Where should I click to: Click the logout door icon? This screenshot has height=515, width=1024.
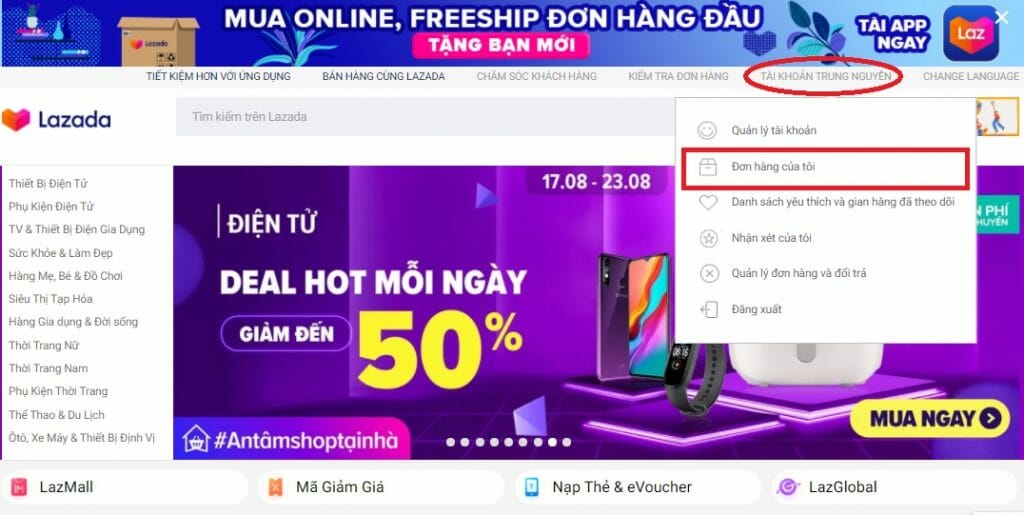709,309
